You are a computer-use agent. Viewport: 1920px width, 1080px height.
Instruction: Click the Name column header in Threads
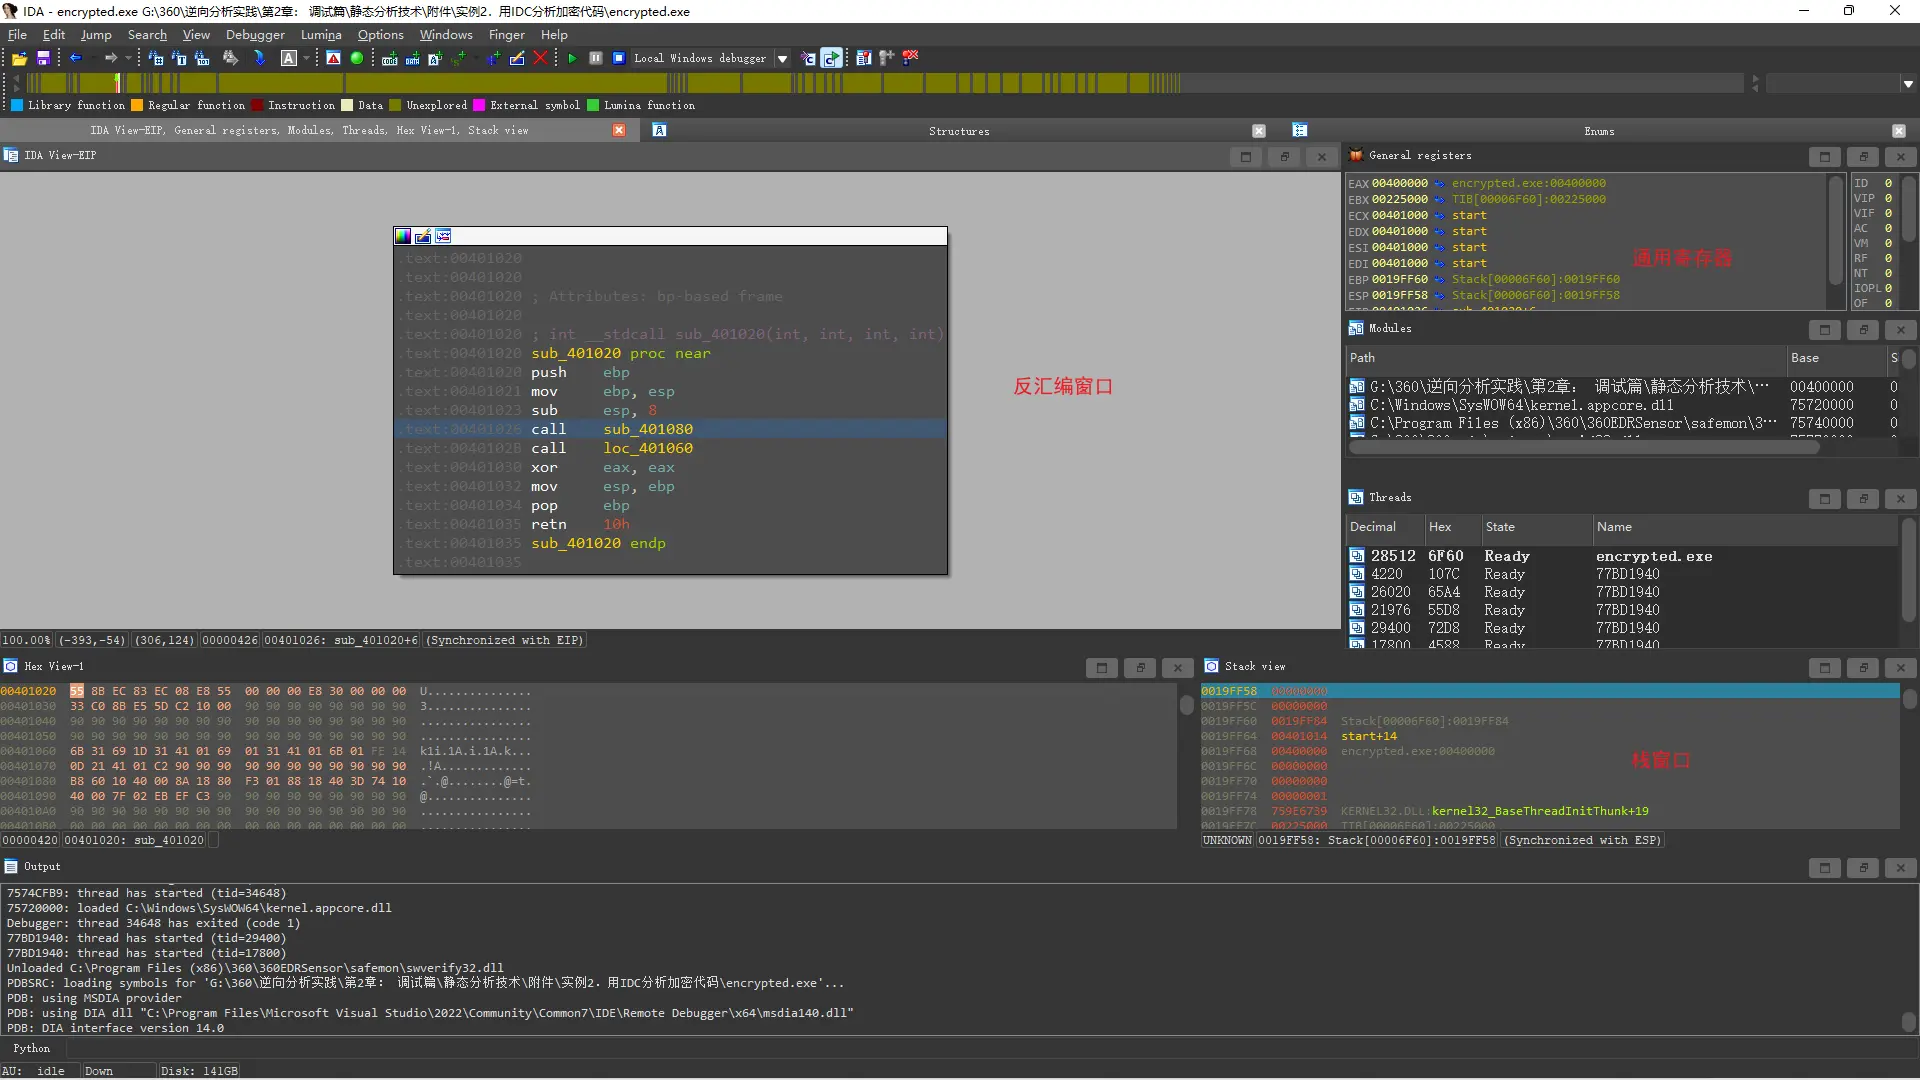click(1614, 527)
